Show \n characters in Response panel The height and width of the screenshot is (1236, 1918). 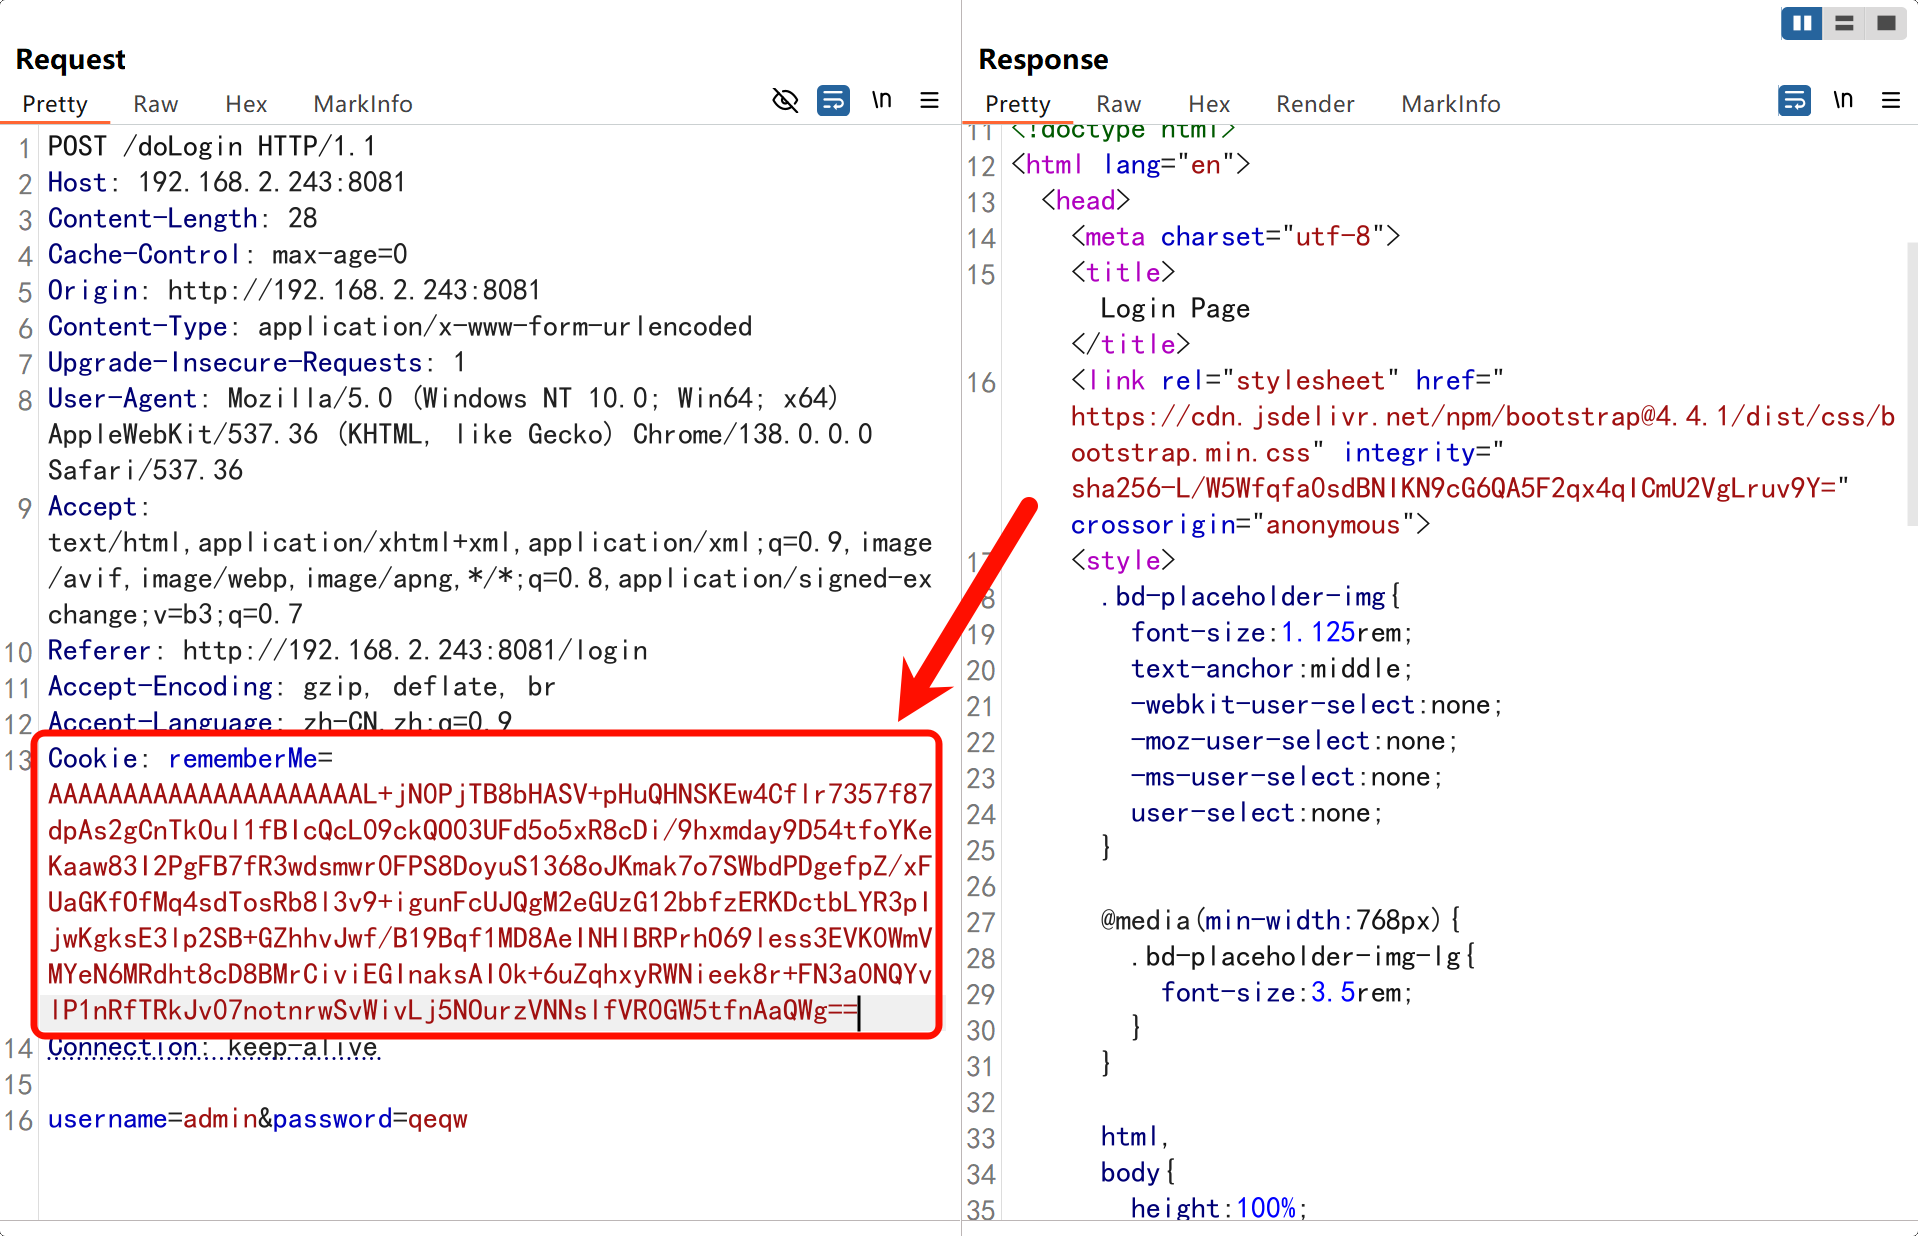pyautogui.click(x=1843, y=100)
